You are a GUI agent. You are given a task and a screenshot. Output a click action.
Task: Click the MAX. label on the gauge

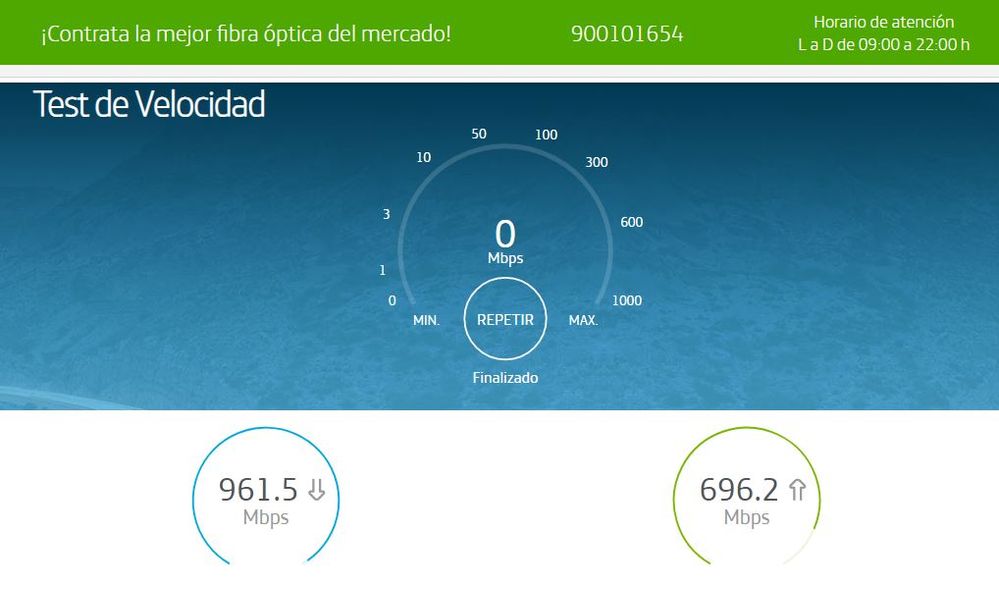[583, 320]
